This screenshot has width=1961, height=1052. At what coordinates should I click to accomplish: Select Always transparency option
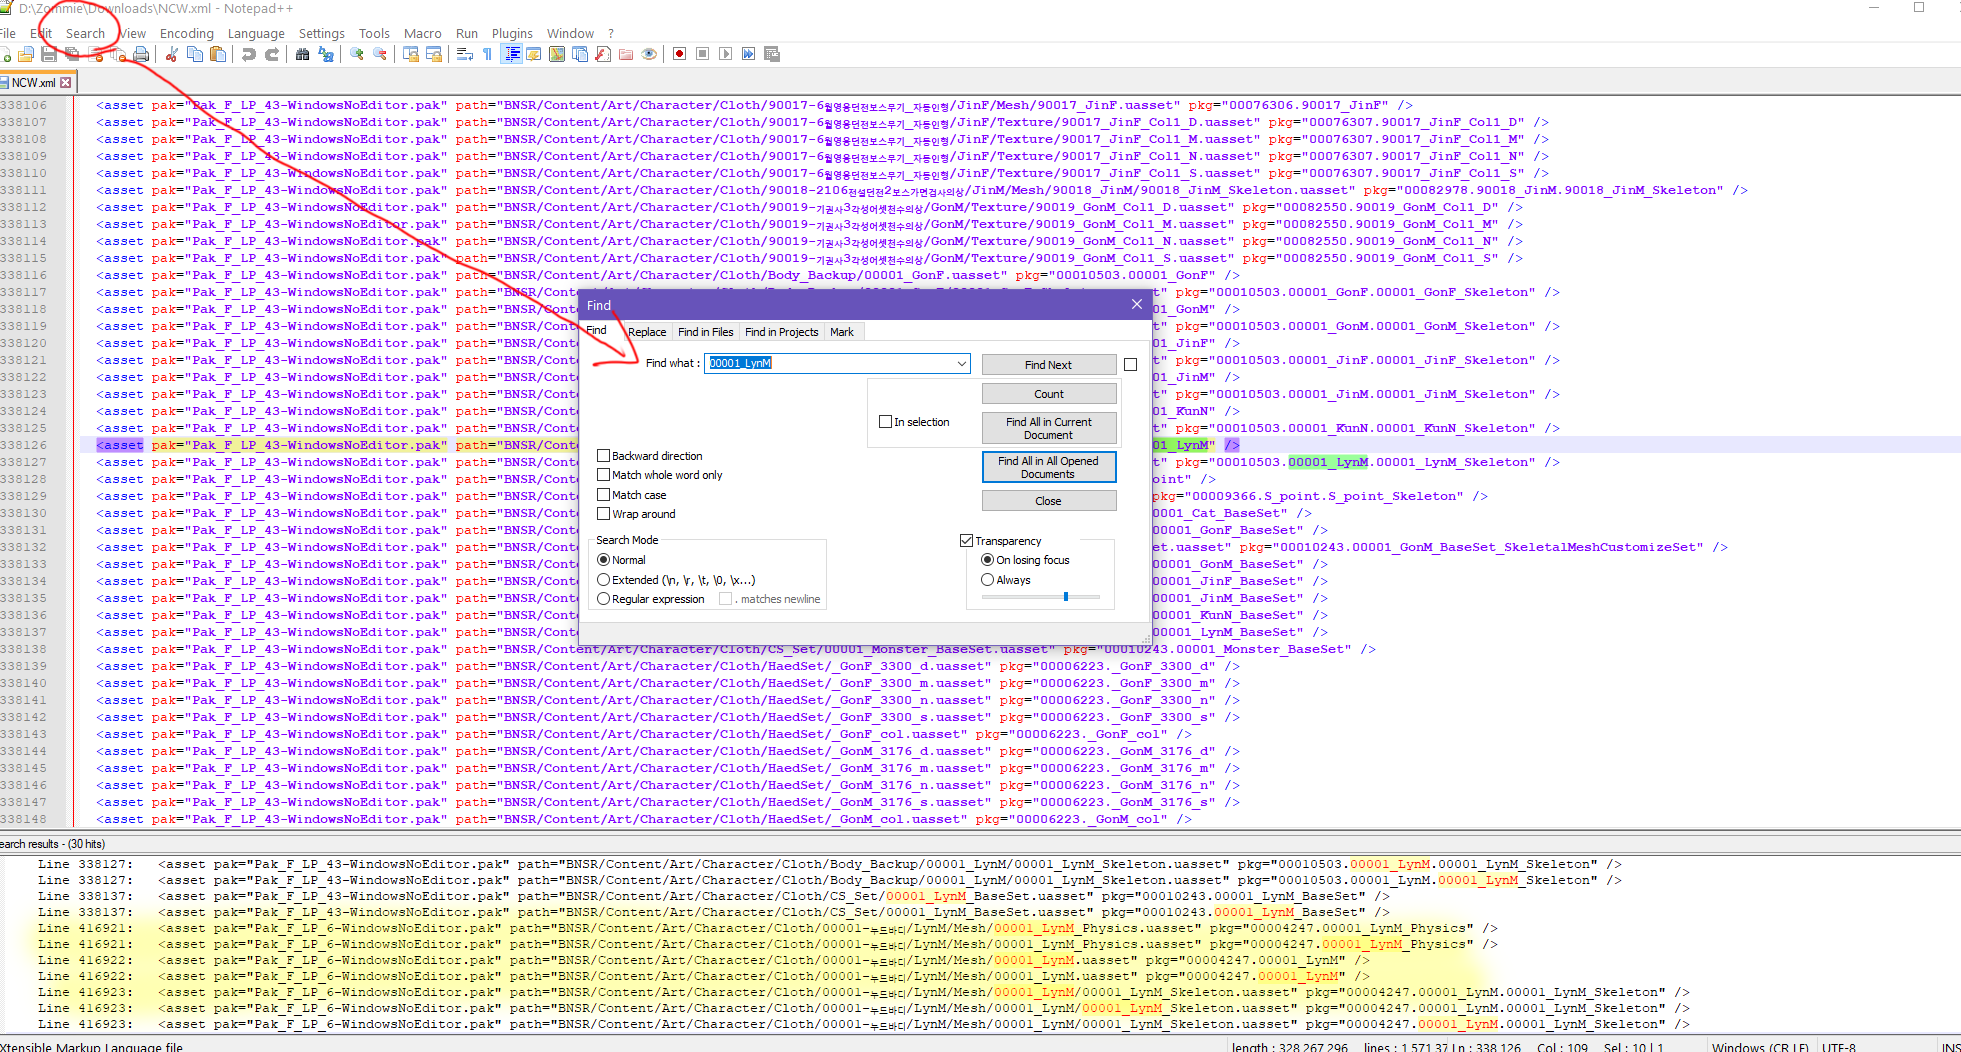pyautogui.click(x=988, y=580)
